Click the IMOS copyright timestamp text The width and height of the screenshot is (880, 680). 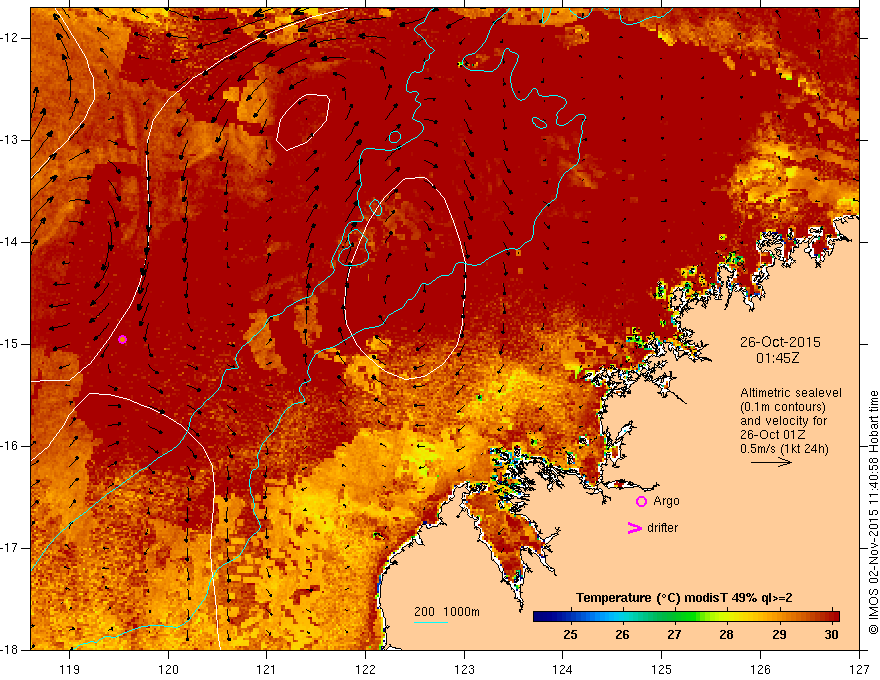(873, 513)
